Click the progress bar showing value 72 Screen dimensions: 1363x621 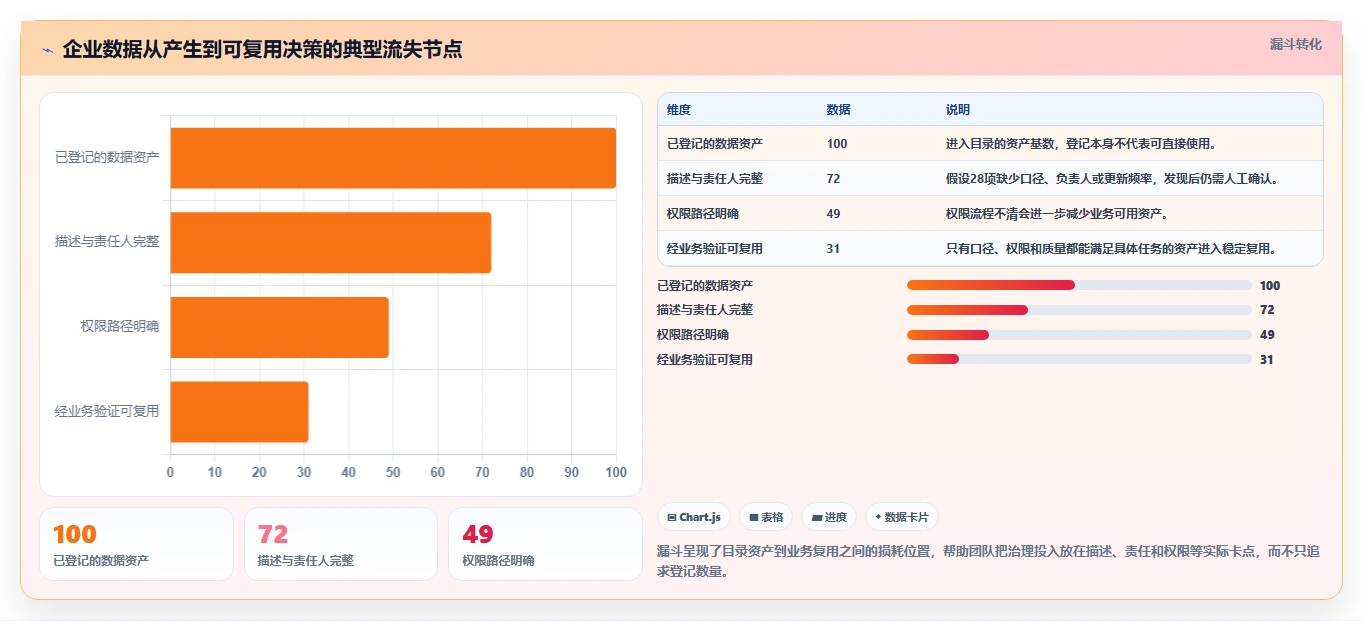tap(1079, 310)
